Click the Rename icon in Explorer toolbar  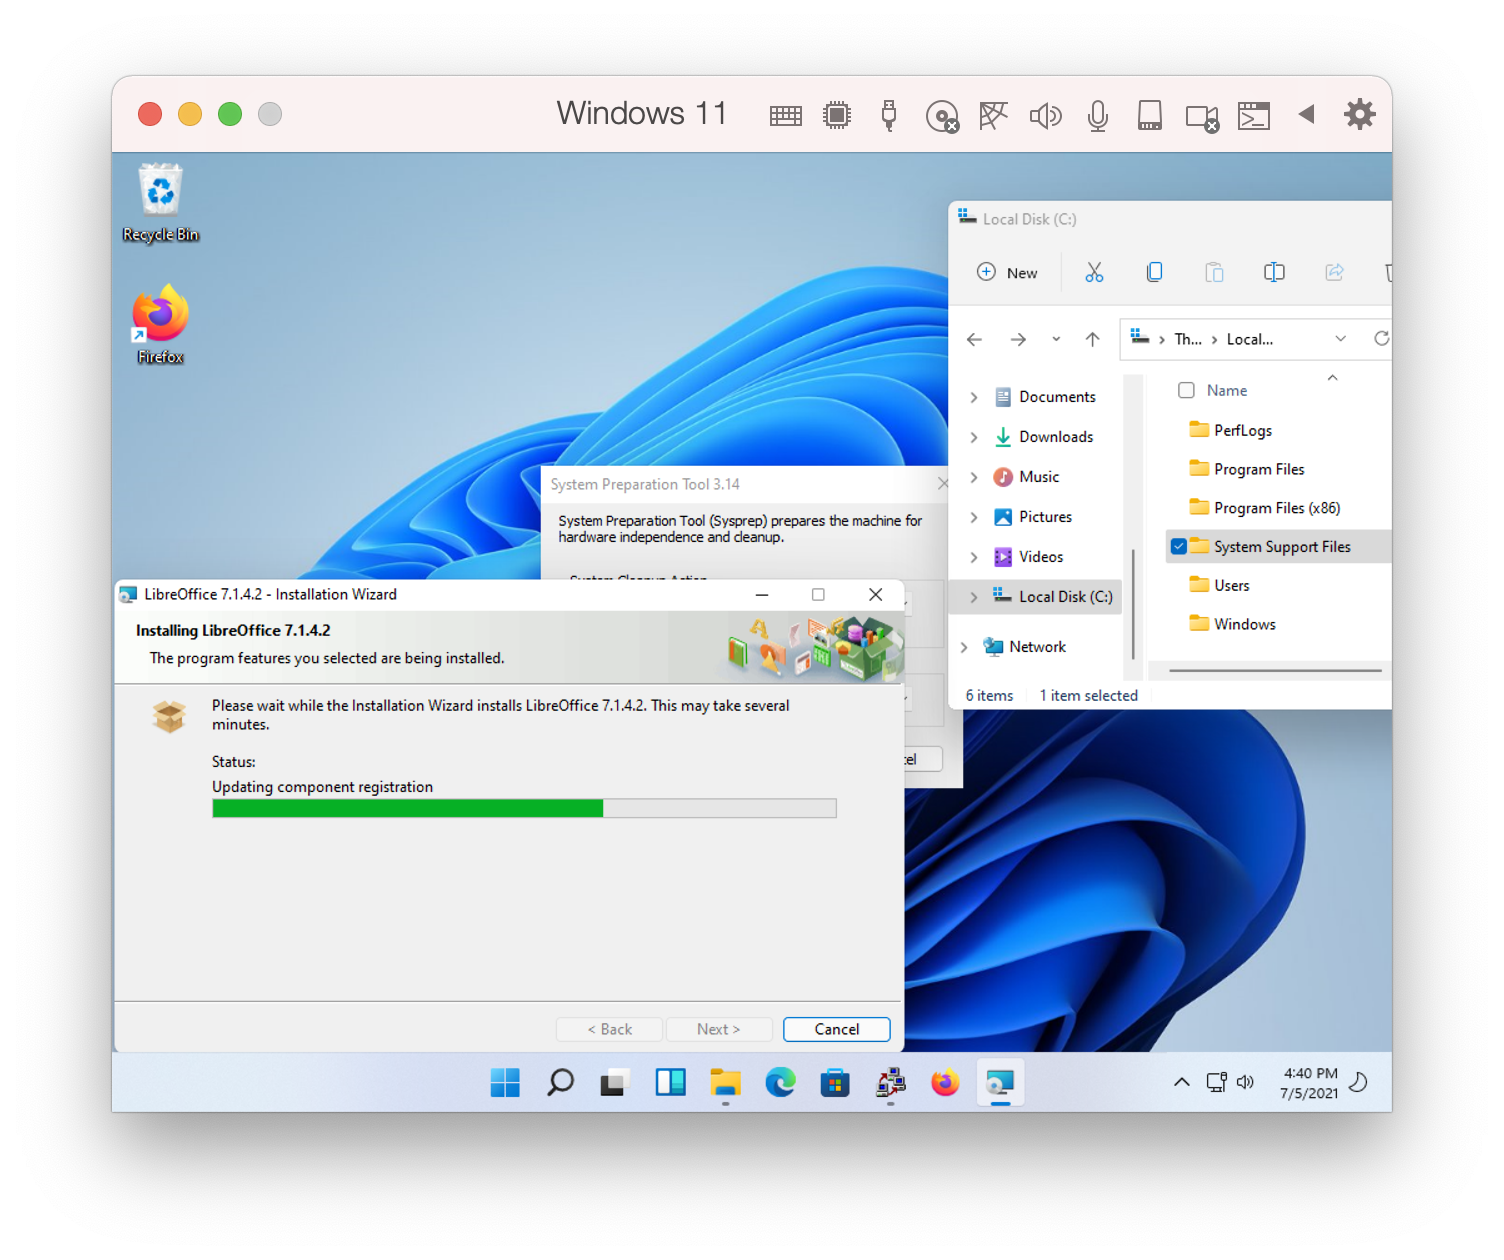1274,272
